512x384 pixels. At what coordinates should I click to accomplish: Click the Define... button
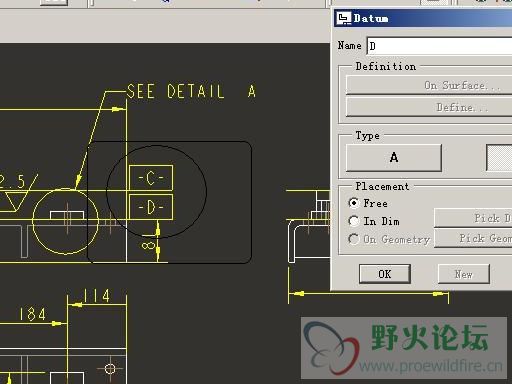click(429, 107)
